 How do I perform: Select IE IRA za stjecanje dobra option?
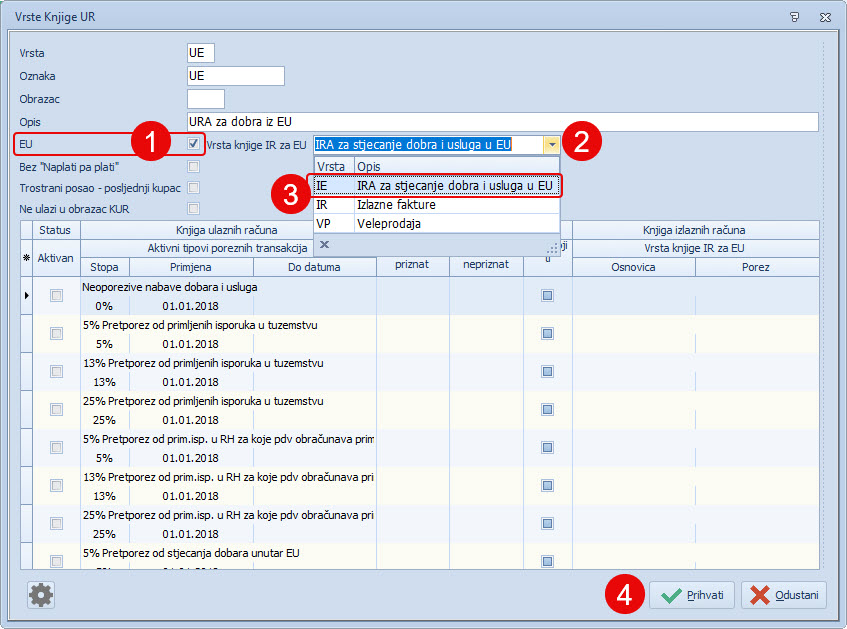(435, 185)
